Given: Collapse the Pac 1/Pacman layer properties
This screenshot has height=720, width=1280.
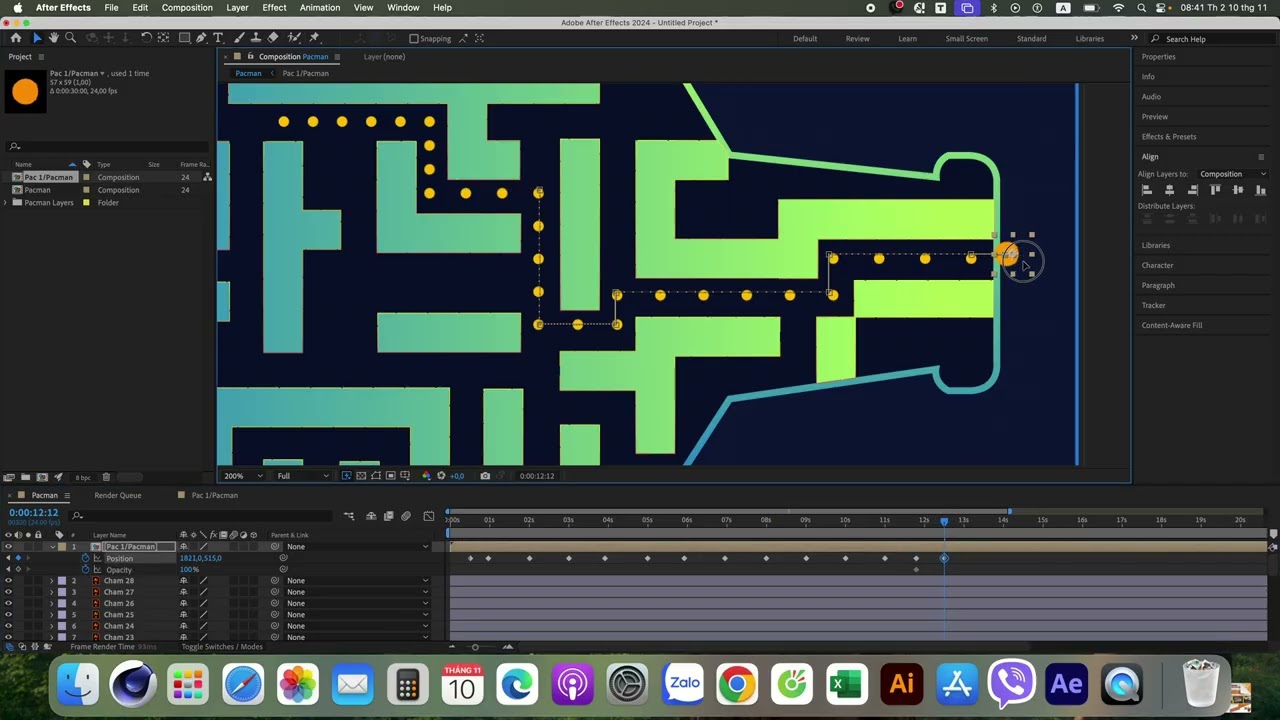Looking at the screenshot, I should (52, 547).
